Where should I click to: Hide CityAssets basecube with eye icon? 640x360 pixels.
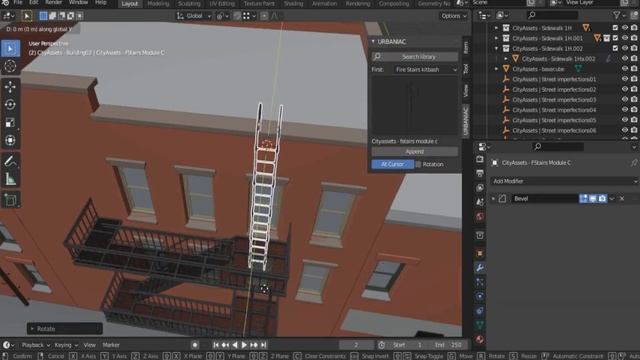pos(625,69)
